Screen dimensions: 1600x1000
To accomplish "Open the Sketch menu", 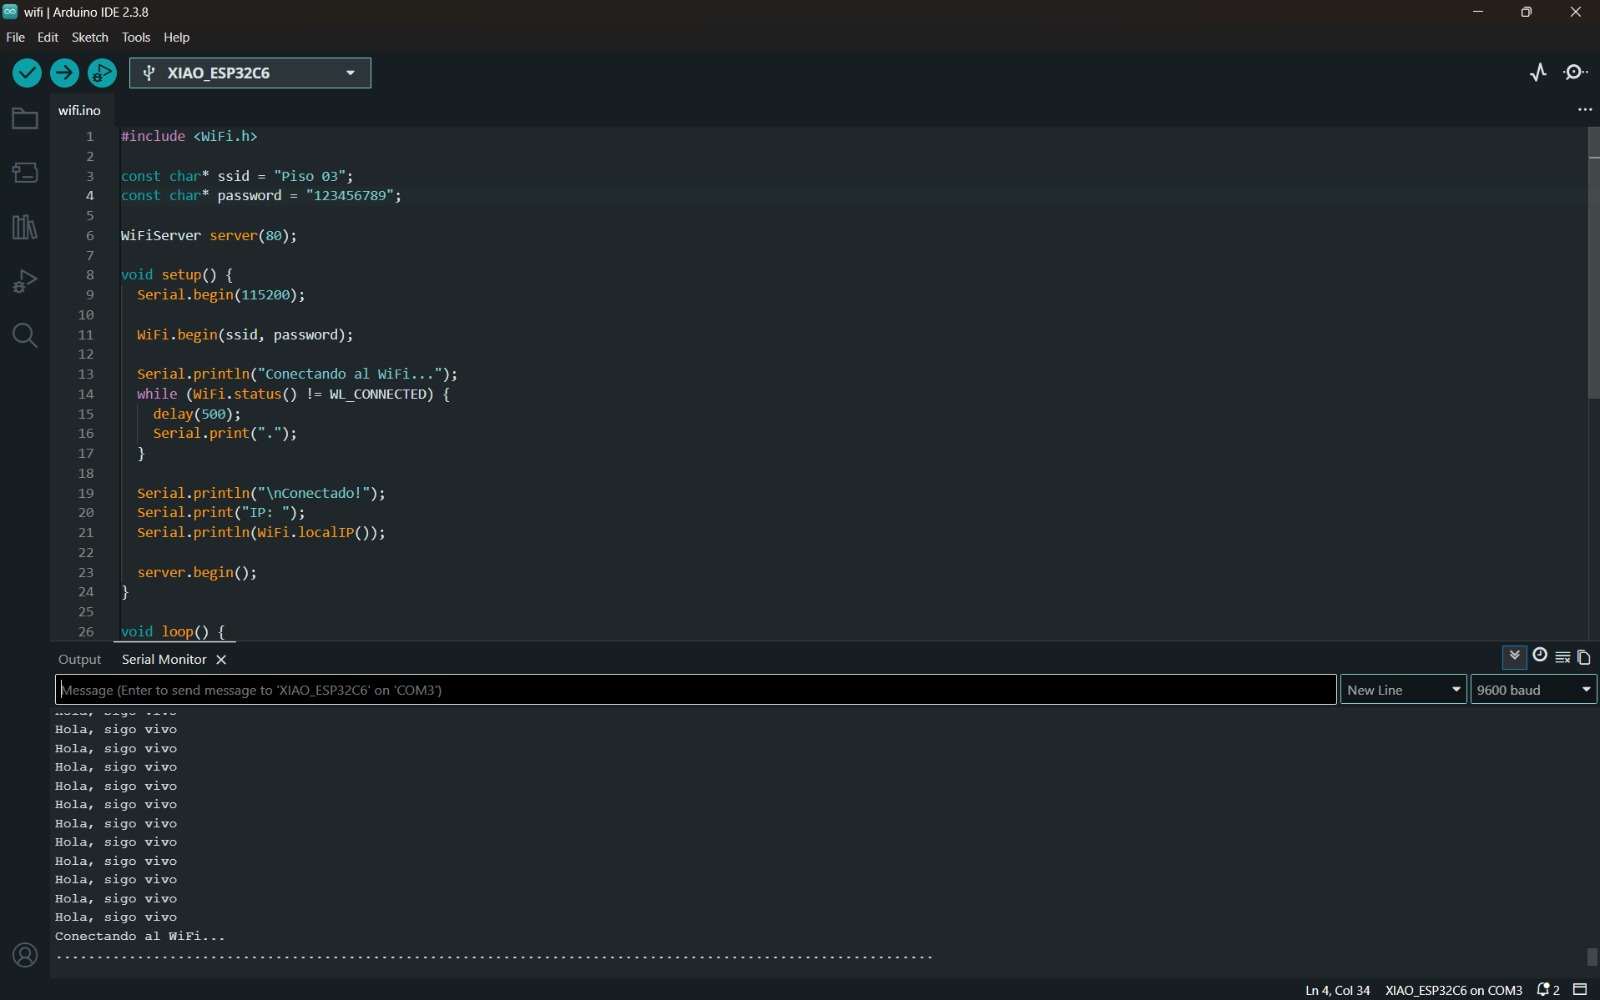I will 89,37.
